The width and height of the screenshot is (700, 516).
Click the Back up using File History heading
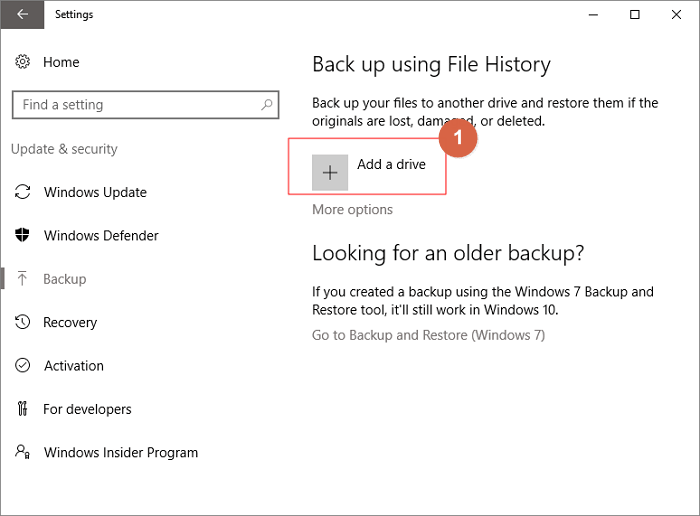coord(431,65)
